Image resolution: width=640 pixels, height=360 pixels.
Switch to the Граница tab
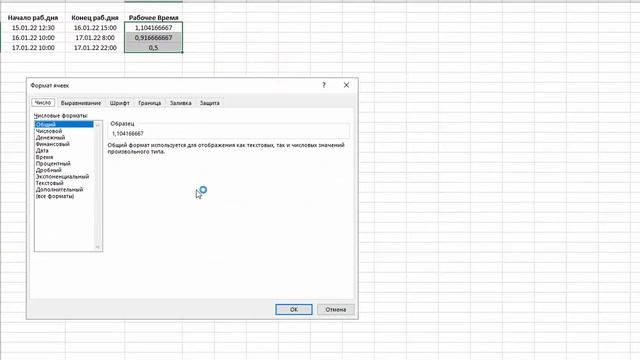point(149,103)
